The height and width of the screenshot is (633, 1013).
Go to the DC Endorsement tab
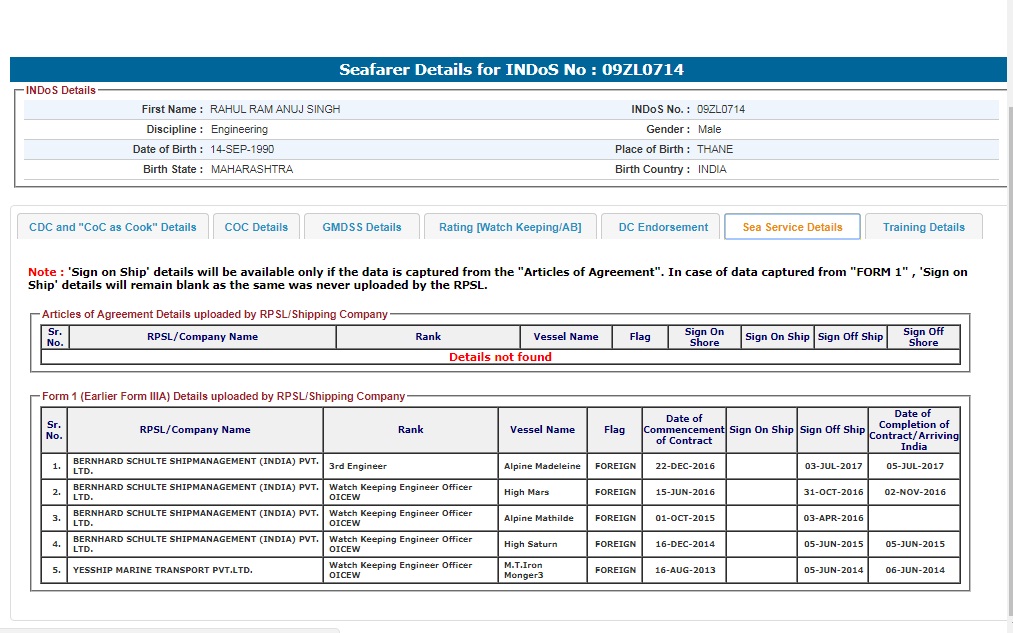[663, 227]
